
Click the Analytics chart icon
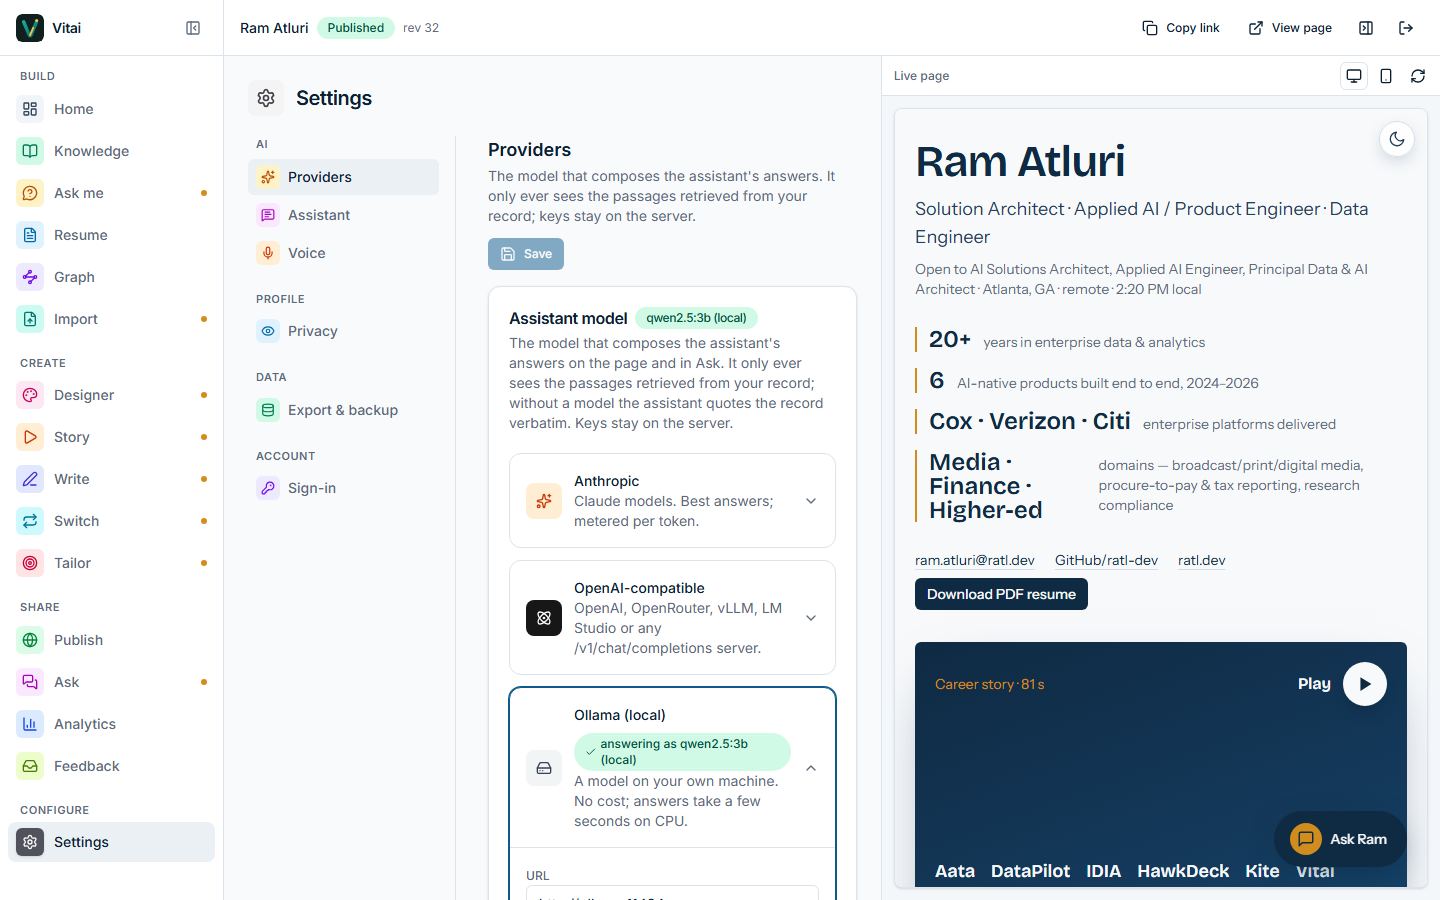tap(30, 724)
